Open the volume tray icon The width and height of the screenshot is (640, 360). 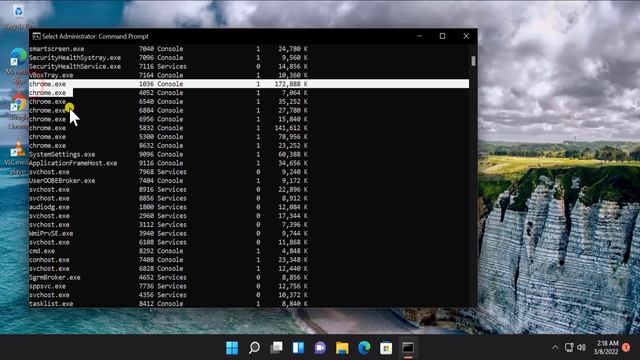click(x=582, y=347)
